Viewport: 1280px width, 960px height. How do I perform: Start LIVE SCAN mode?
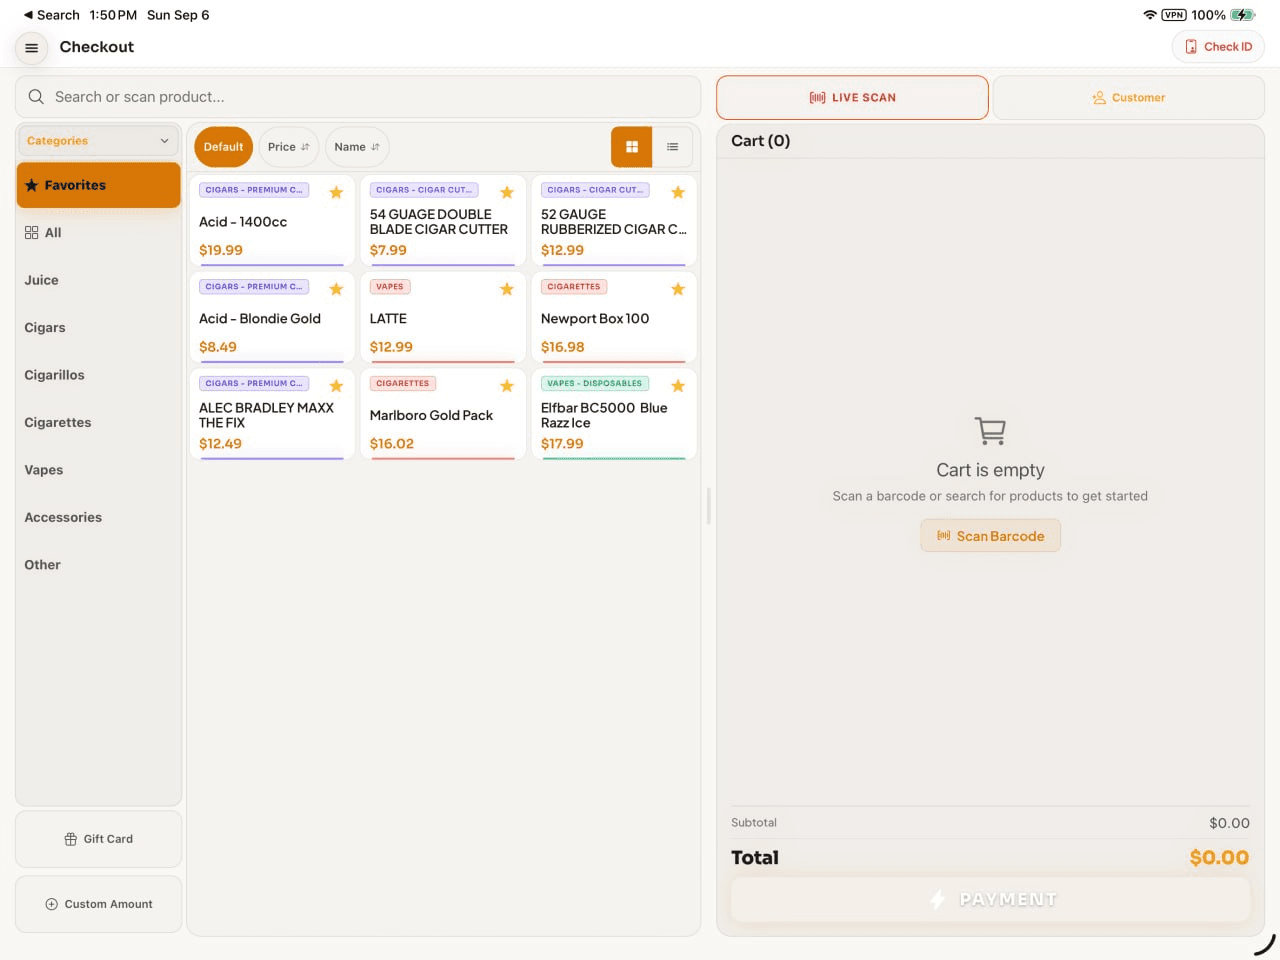click(x=852, y=98)
